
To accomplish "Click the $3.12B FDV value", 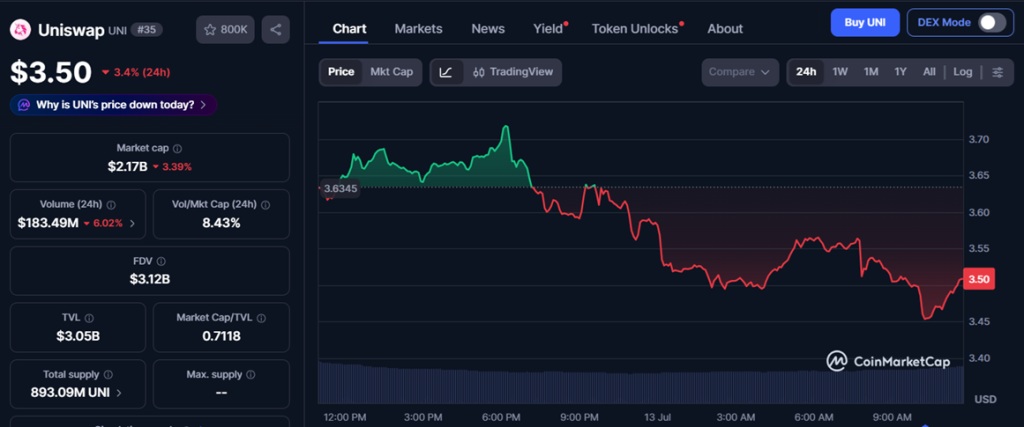I will (x=150, y=279).
